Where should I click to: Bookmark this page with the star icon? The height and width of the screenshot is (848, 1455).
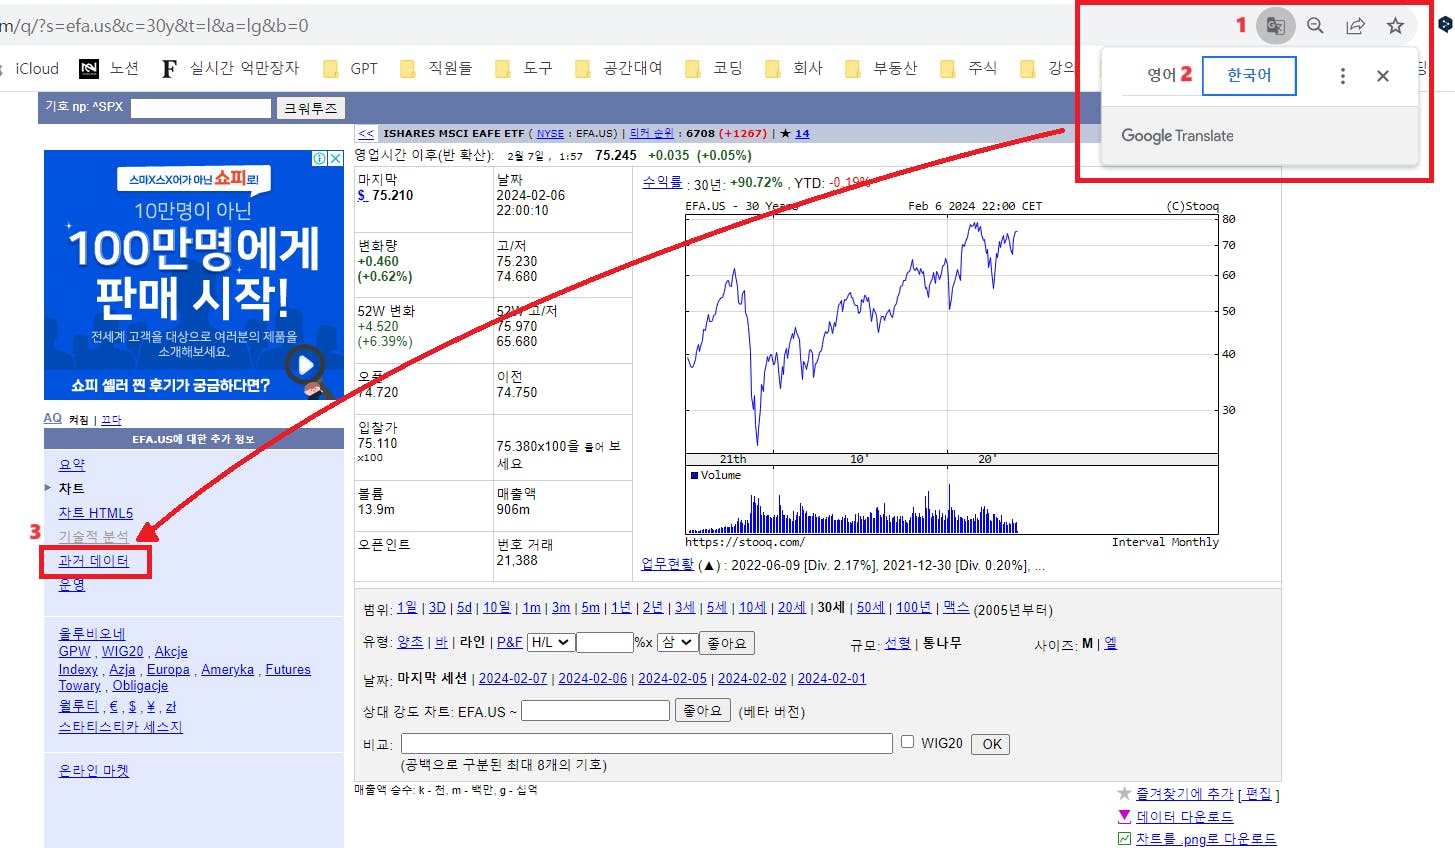1395,26
